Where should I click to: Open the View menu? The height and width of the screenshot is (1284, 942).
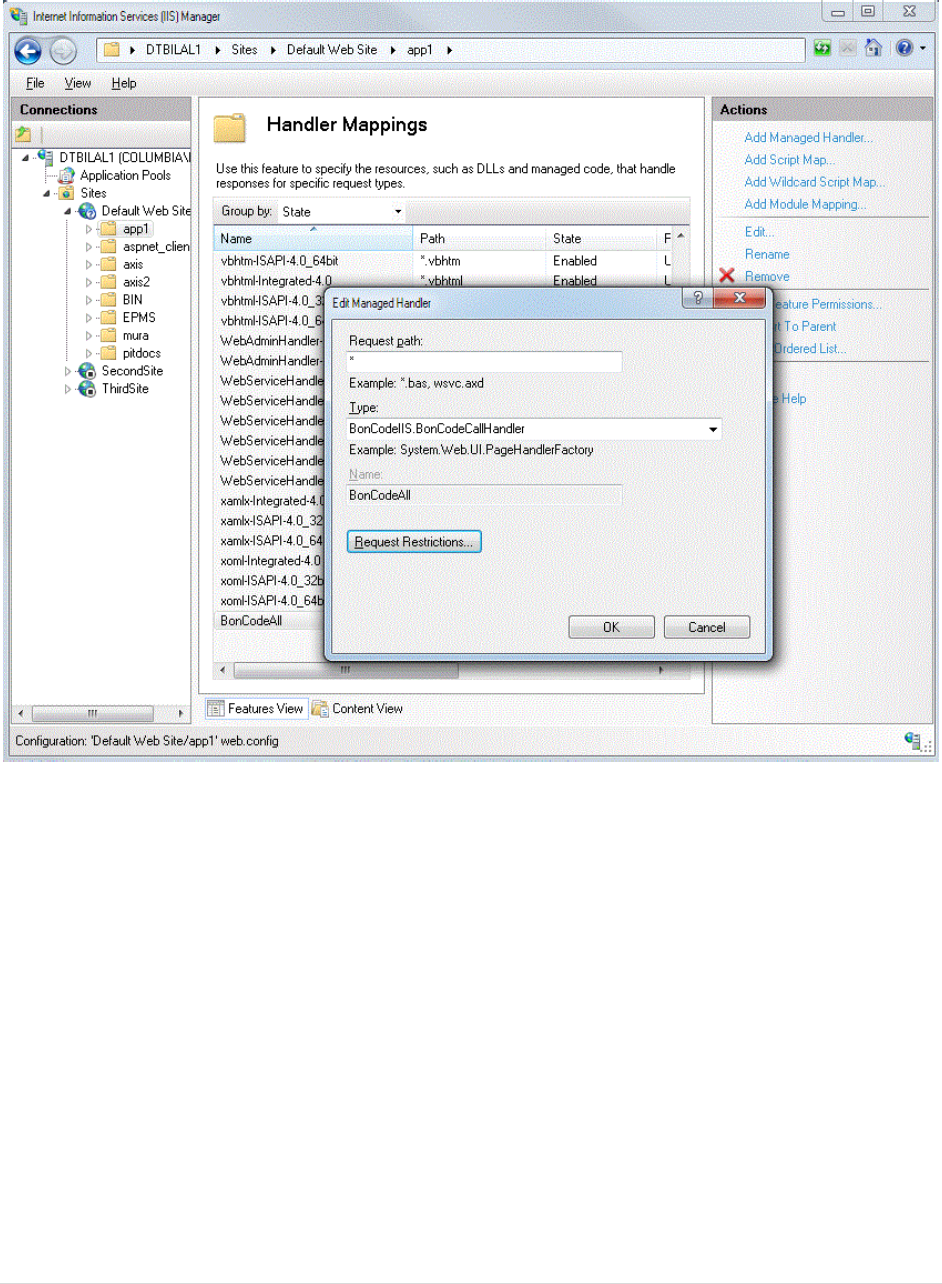pos(78,84)
